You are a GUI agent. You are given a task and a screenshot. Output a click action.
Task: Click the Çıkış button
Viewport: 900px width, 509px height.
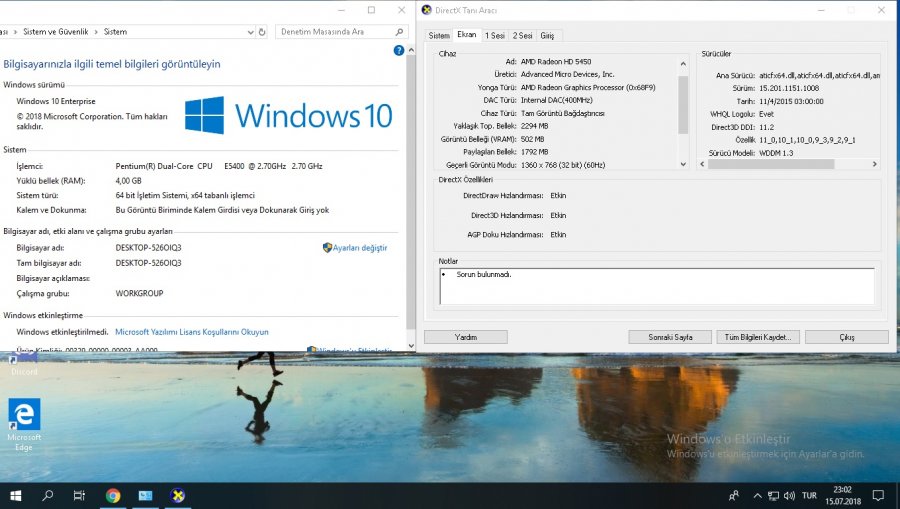click(x=847, y=337)
